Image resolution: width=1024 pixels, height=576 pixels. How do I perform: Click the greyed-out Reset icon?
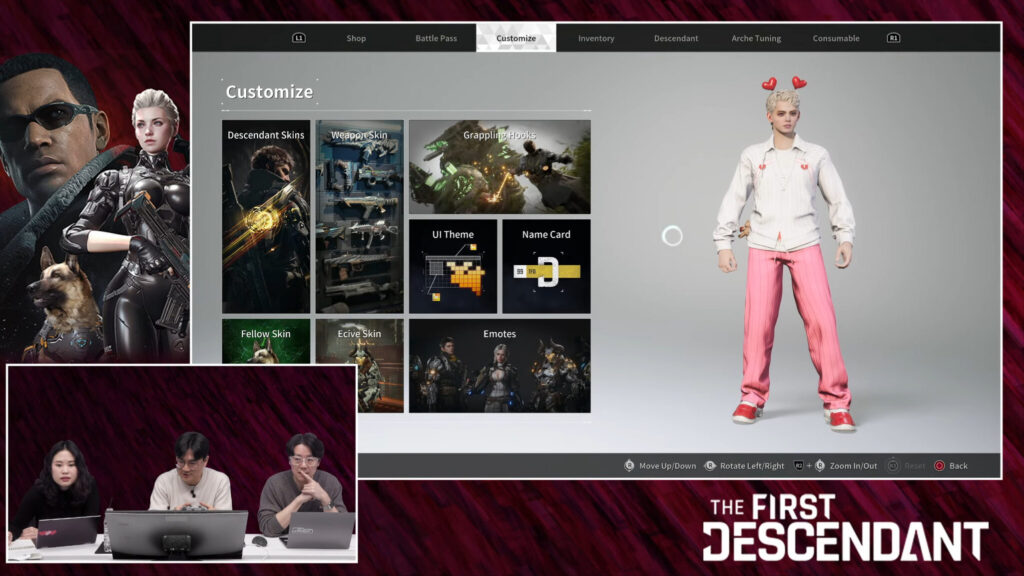(x=893, y=466)
